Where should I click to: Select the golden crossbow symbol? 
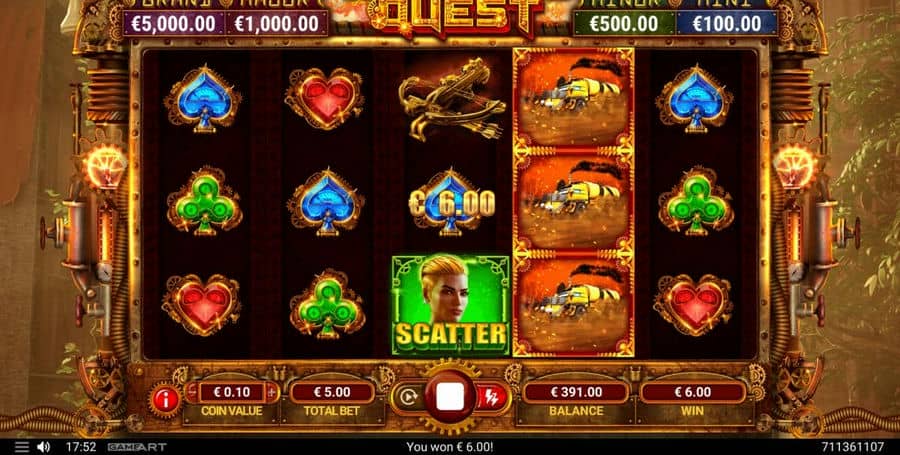452,99
